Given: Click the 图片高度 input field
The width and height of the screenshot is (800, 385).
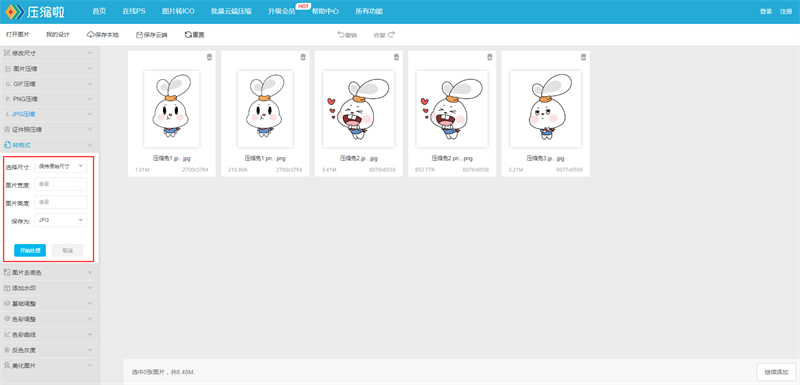Looking at the screenshot, I should [61, 202].
